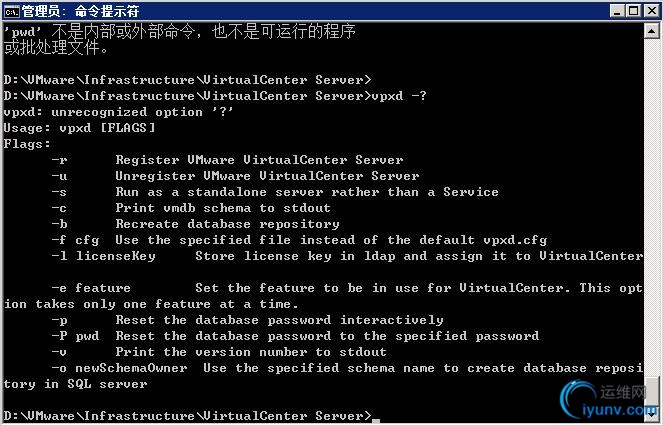The width and height of the screenshot is (663, 426).
Task: Click the '-b' Recreate database repository line
Action: [195, 224]
